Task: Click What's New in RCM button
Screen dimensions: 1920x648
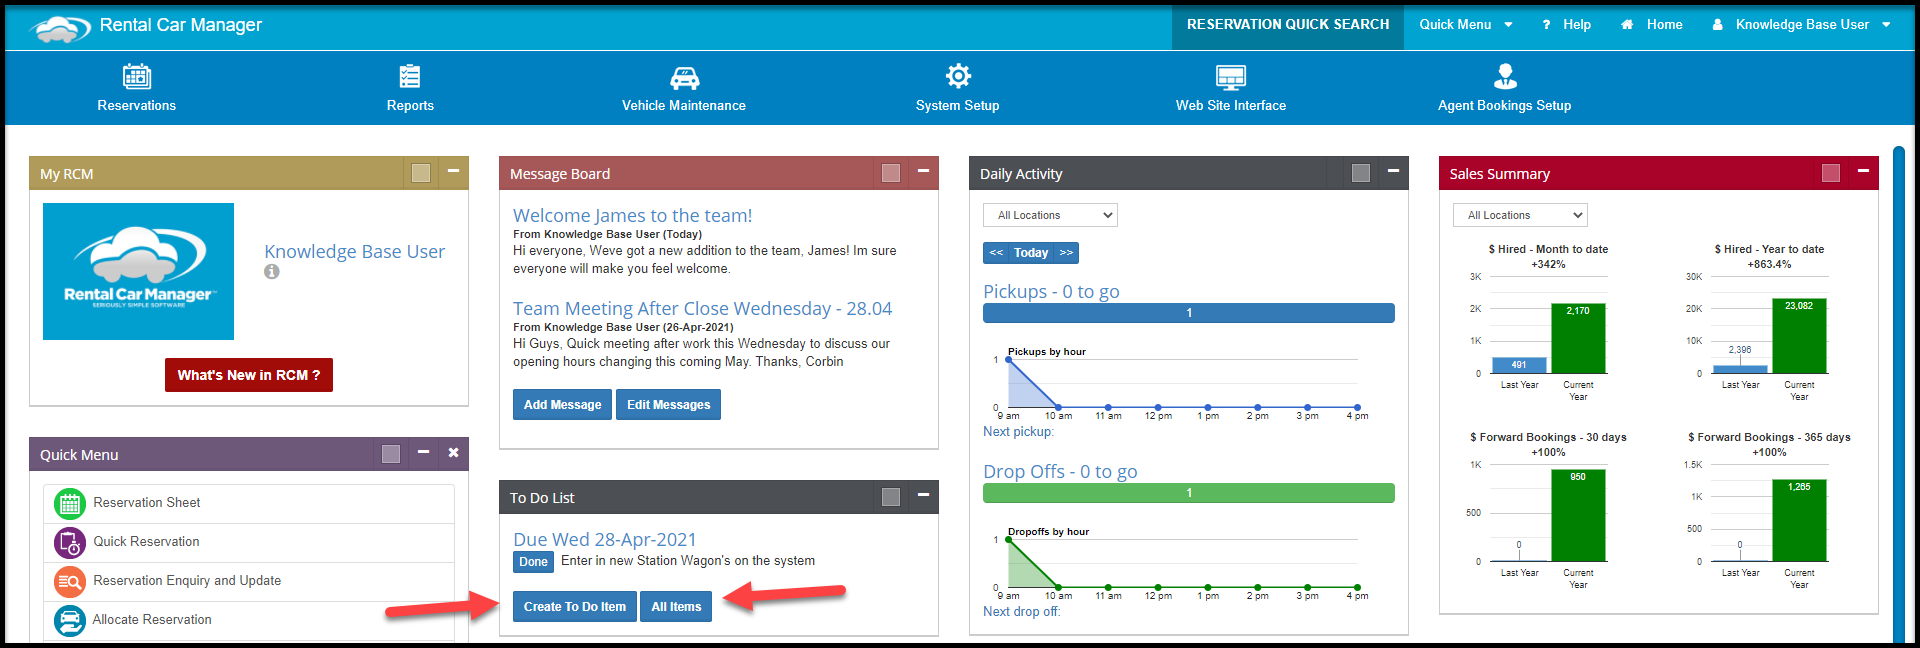Action: click(x=249, y=375)
